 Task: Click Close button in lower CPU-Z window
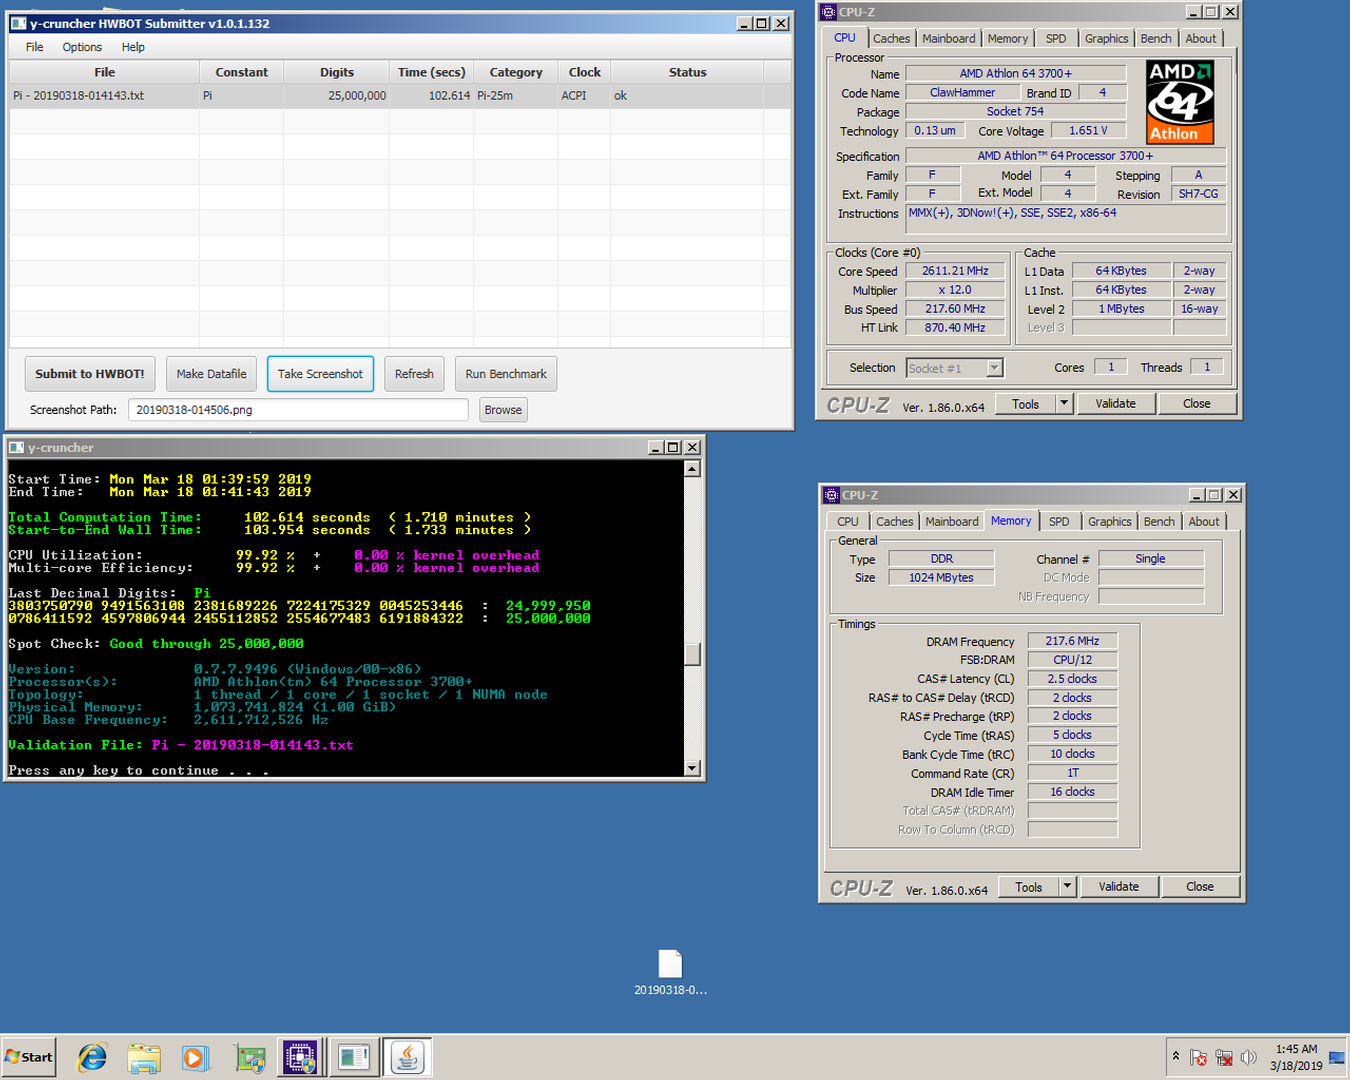1200,887
